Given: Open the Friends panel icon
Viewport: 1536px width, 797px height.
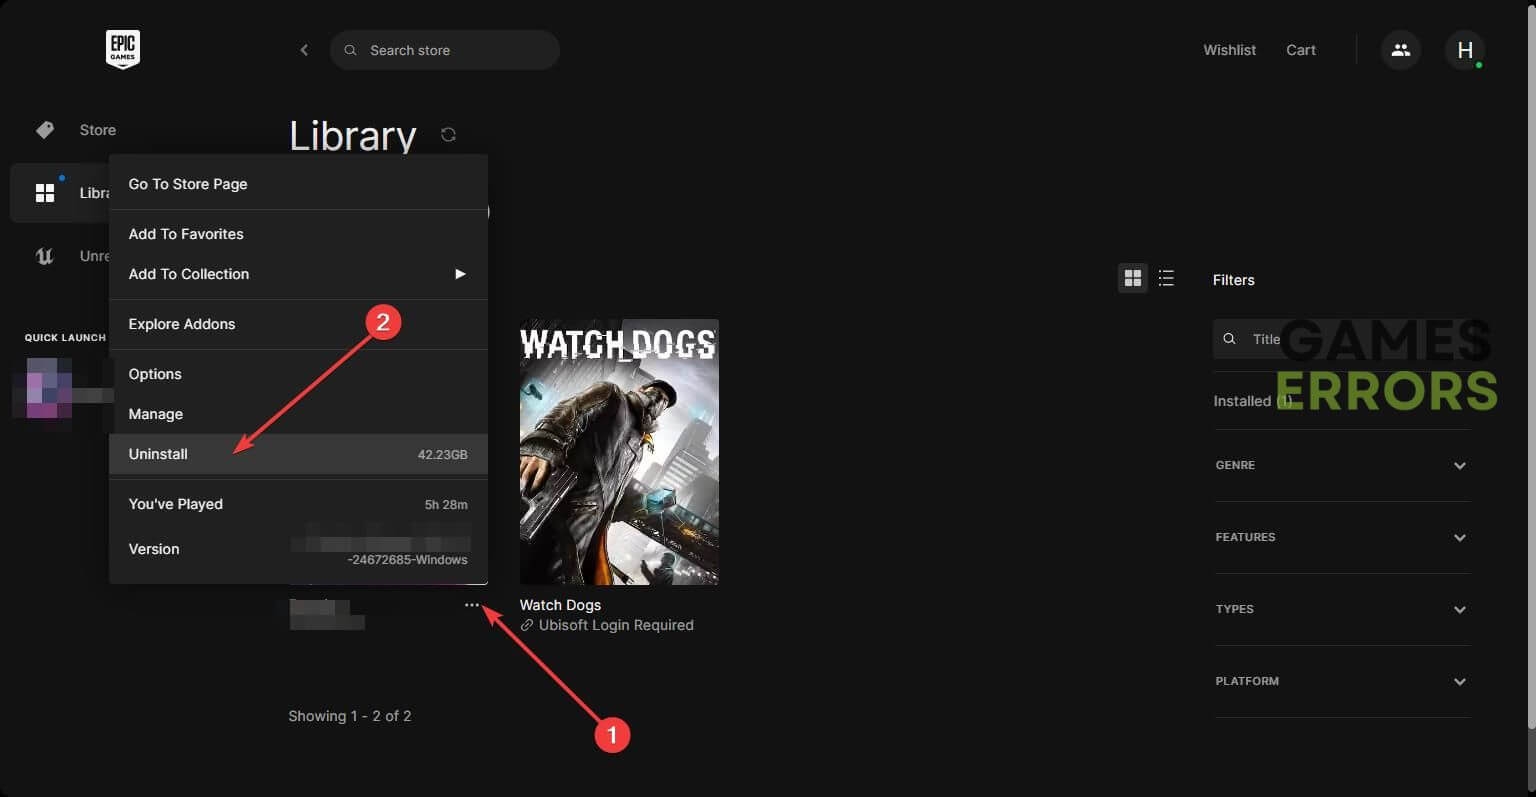Looking at the screenshot, I should click(x=1400, y=49).
